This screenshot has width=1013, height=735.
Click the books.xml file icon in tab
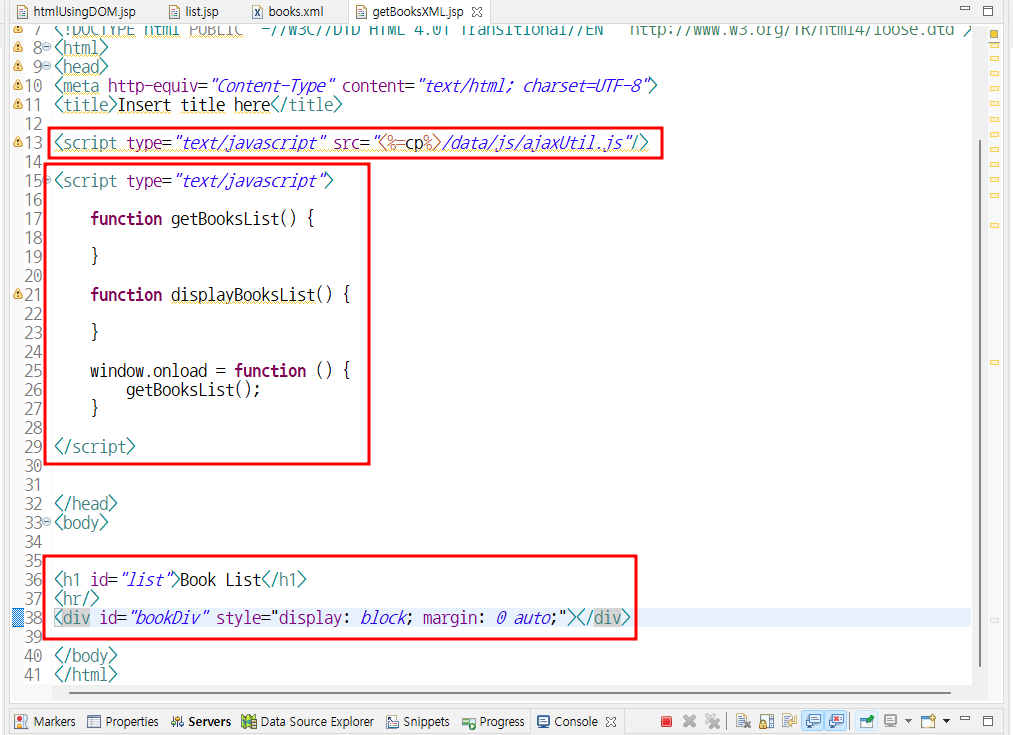pos(258,12)
